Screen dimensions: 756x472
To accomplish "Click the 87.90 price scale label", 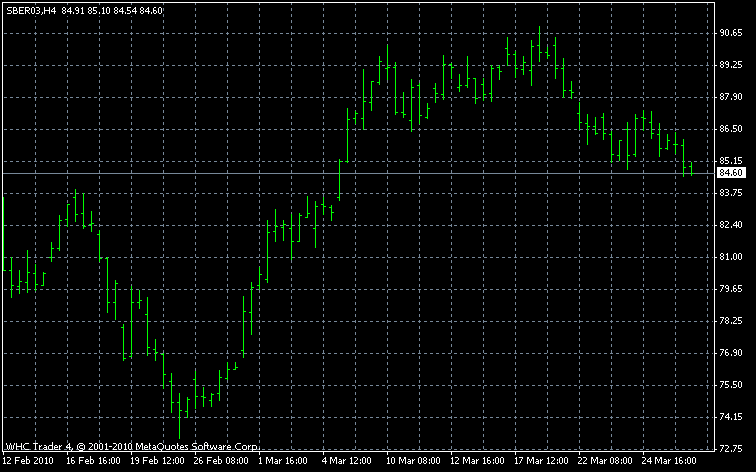I will tap(731, 97).
